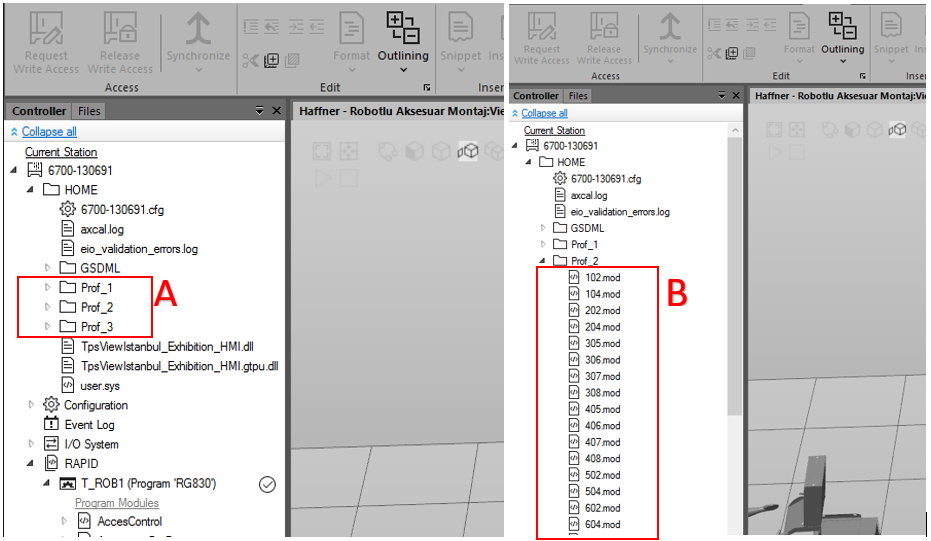Viewport: 931px width, 541px height.
Task: Click the user.sys module file icon
Action: [68, 385]
